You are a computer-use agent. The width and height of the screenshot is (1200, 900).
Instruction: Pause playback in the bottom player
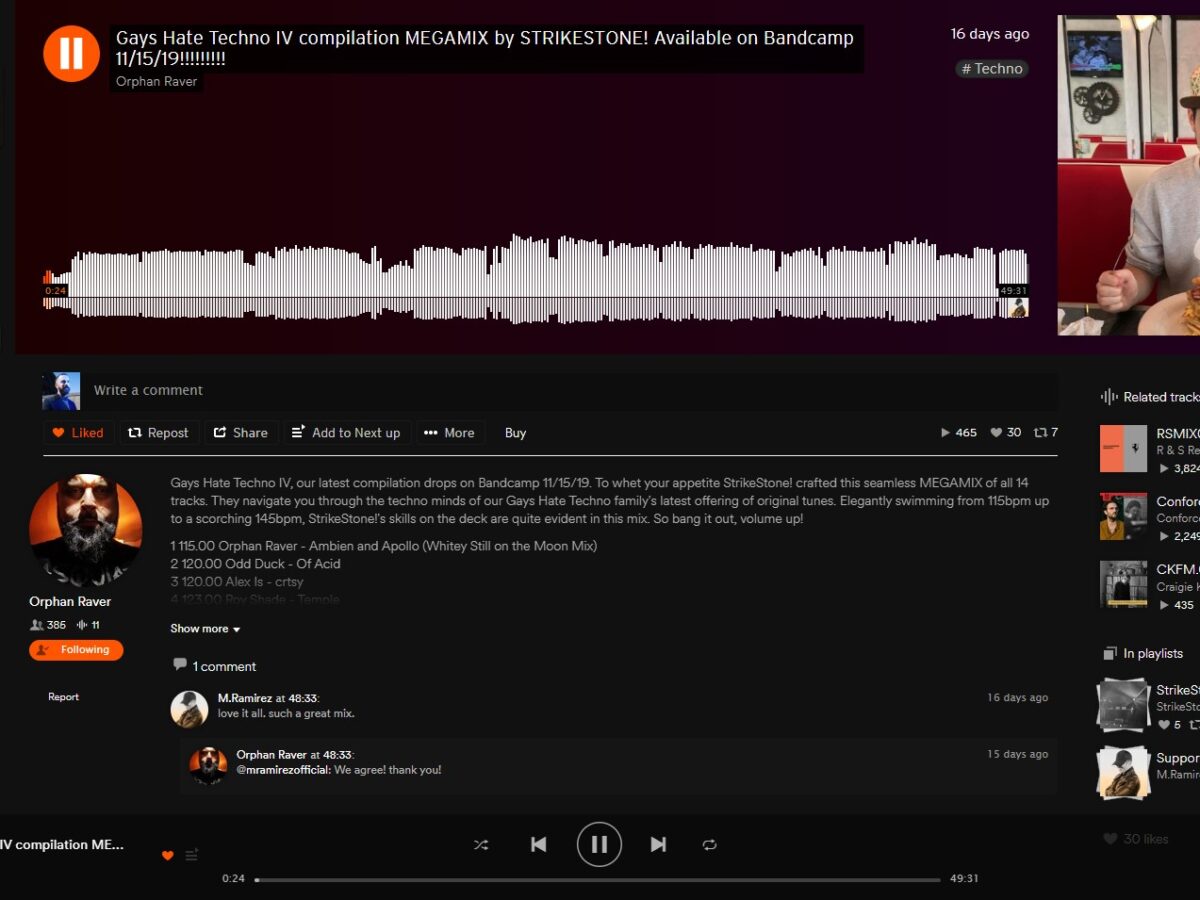point(599,845)
